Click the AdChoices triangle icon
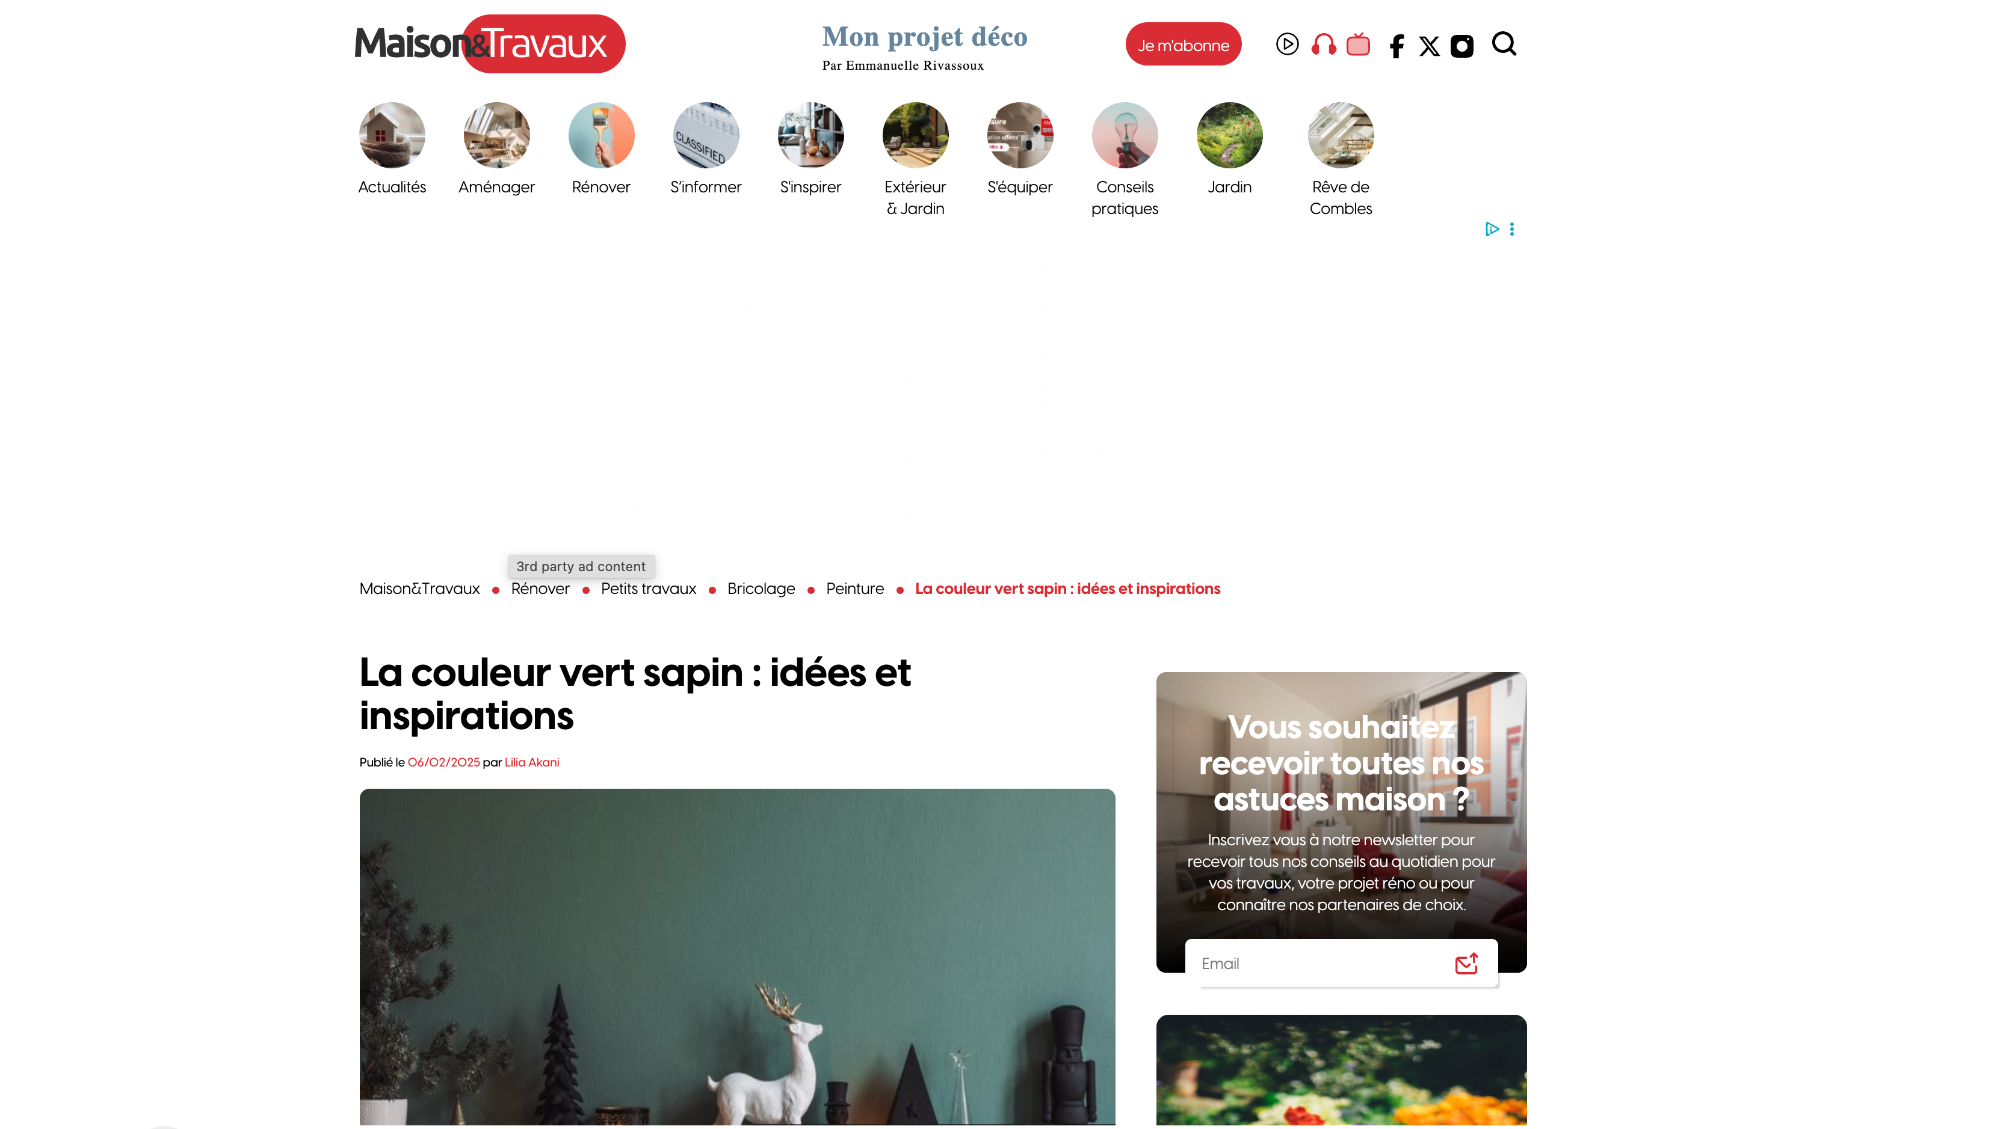2000x1129 pixels. coord(1492,229)
